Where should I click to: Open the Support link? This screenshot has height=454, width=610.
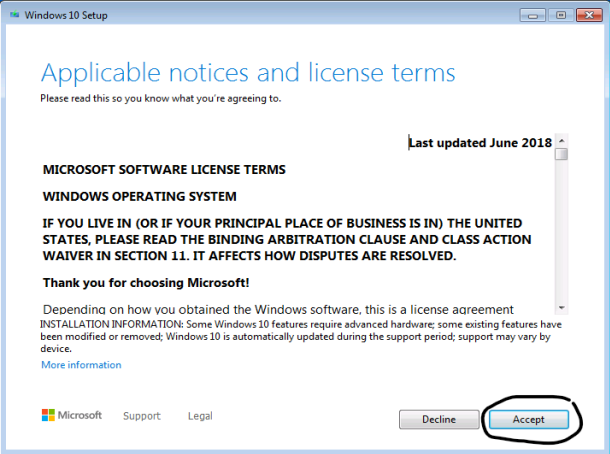(x=142, y=416)
